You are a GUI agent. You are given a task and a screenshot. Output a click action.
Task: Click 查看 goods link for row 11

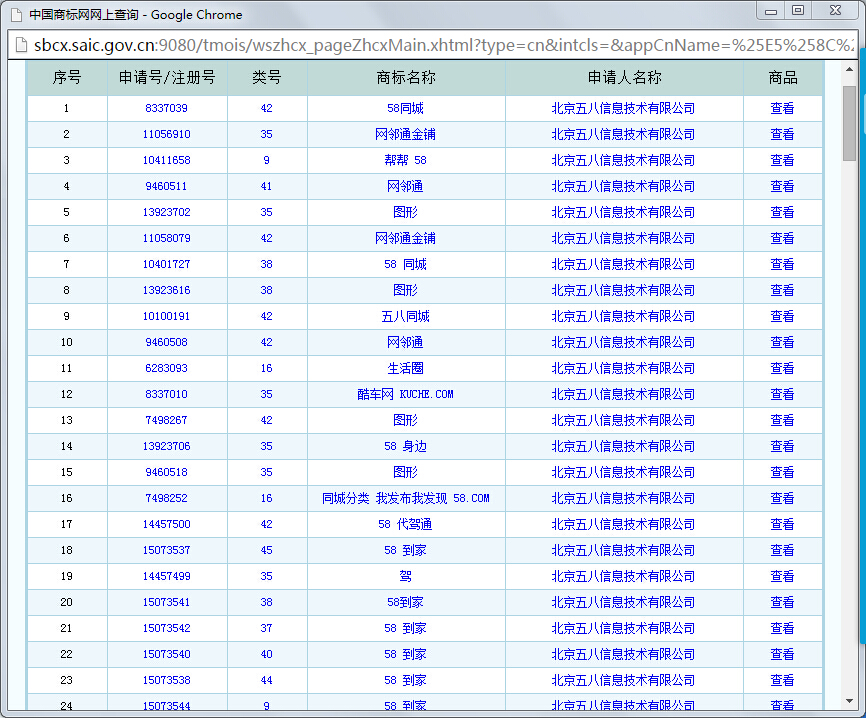[x=783, y=368]
